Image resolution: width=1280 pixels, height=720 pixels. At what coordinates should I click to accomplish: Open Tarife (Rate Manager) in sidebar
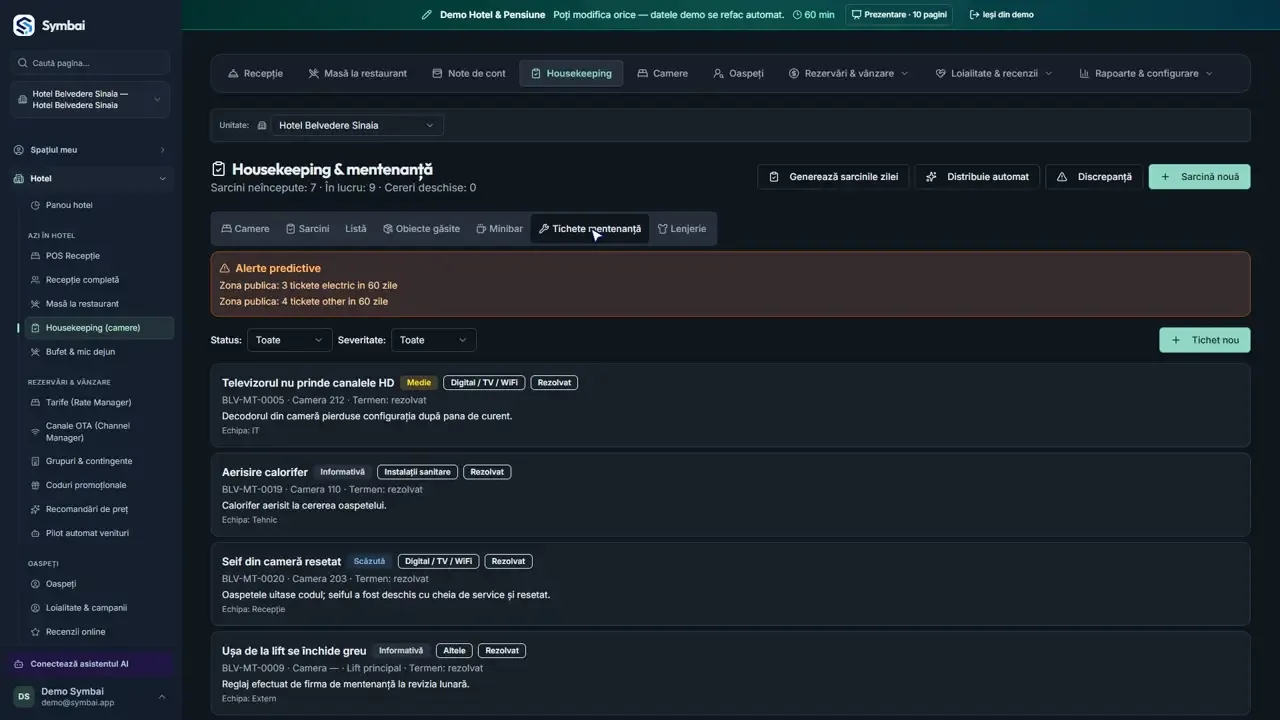(x=98, y=402)
